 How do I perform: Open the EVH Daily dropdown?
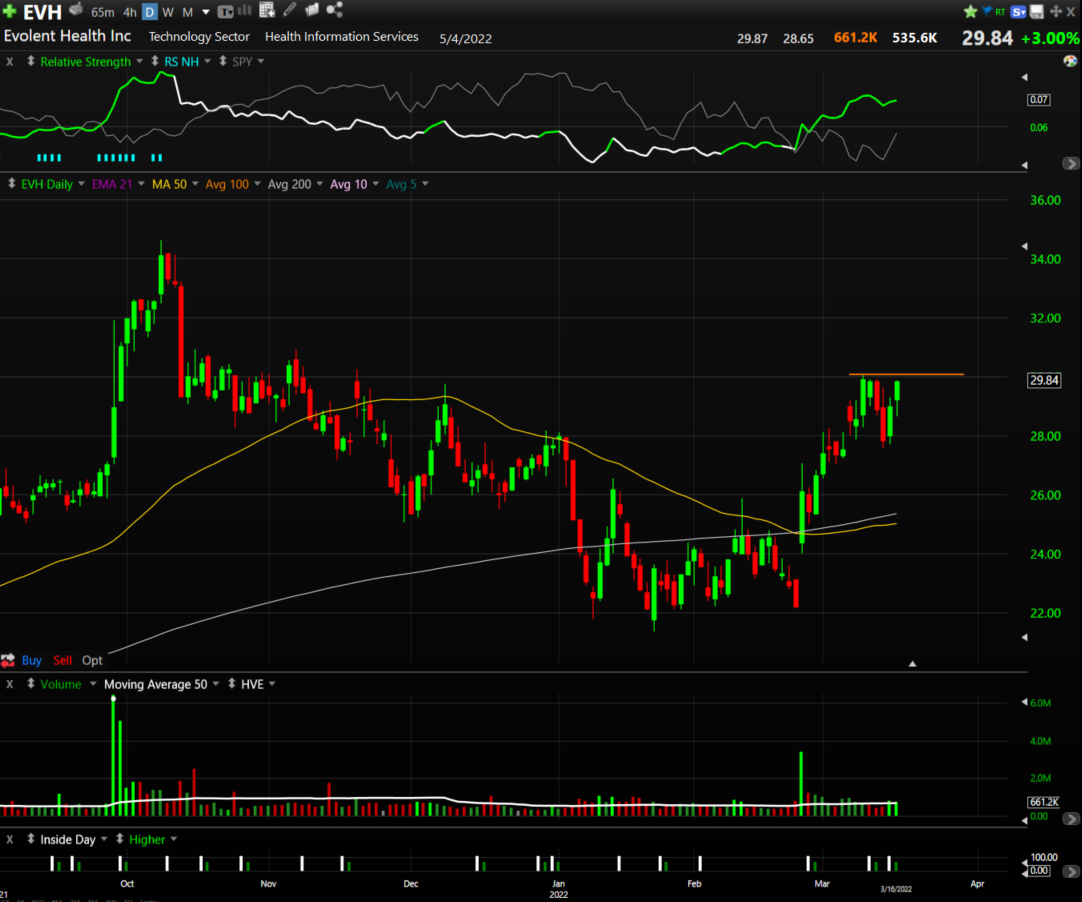click(x=81, y=184)
